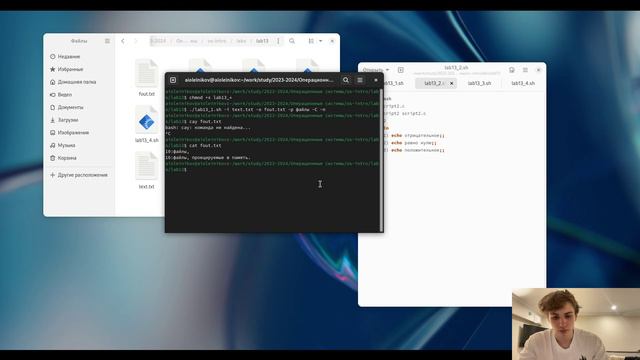Click the Открыть button in text editor
640x360 pixels.
[373, 70]
